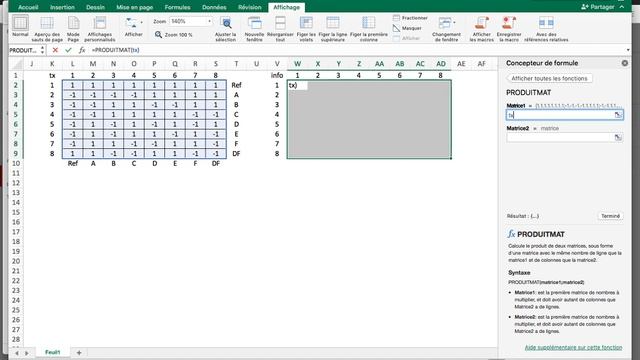Screen dimensions: 640x360
Task: Select the Feuil1 sheet tab
Action: [53, 352]
